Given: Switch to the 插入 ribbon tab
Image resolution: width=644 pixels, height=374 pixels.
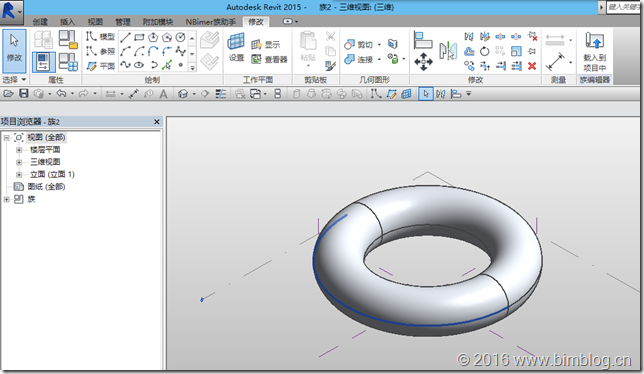Looking at the screenshot, I should pos(67,22).
